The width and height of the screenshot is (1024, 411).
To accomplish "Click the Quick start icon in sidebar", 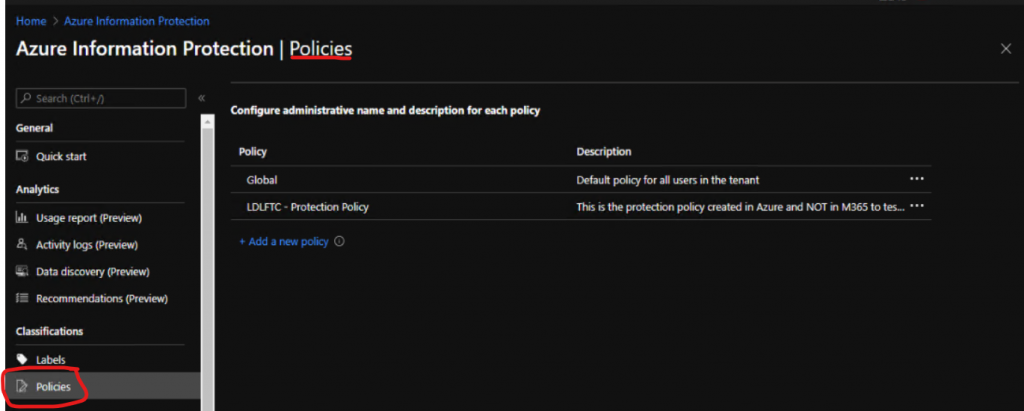I will 22,157.
